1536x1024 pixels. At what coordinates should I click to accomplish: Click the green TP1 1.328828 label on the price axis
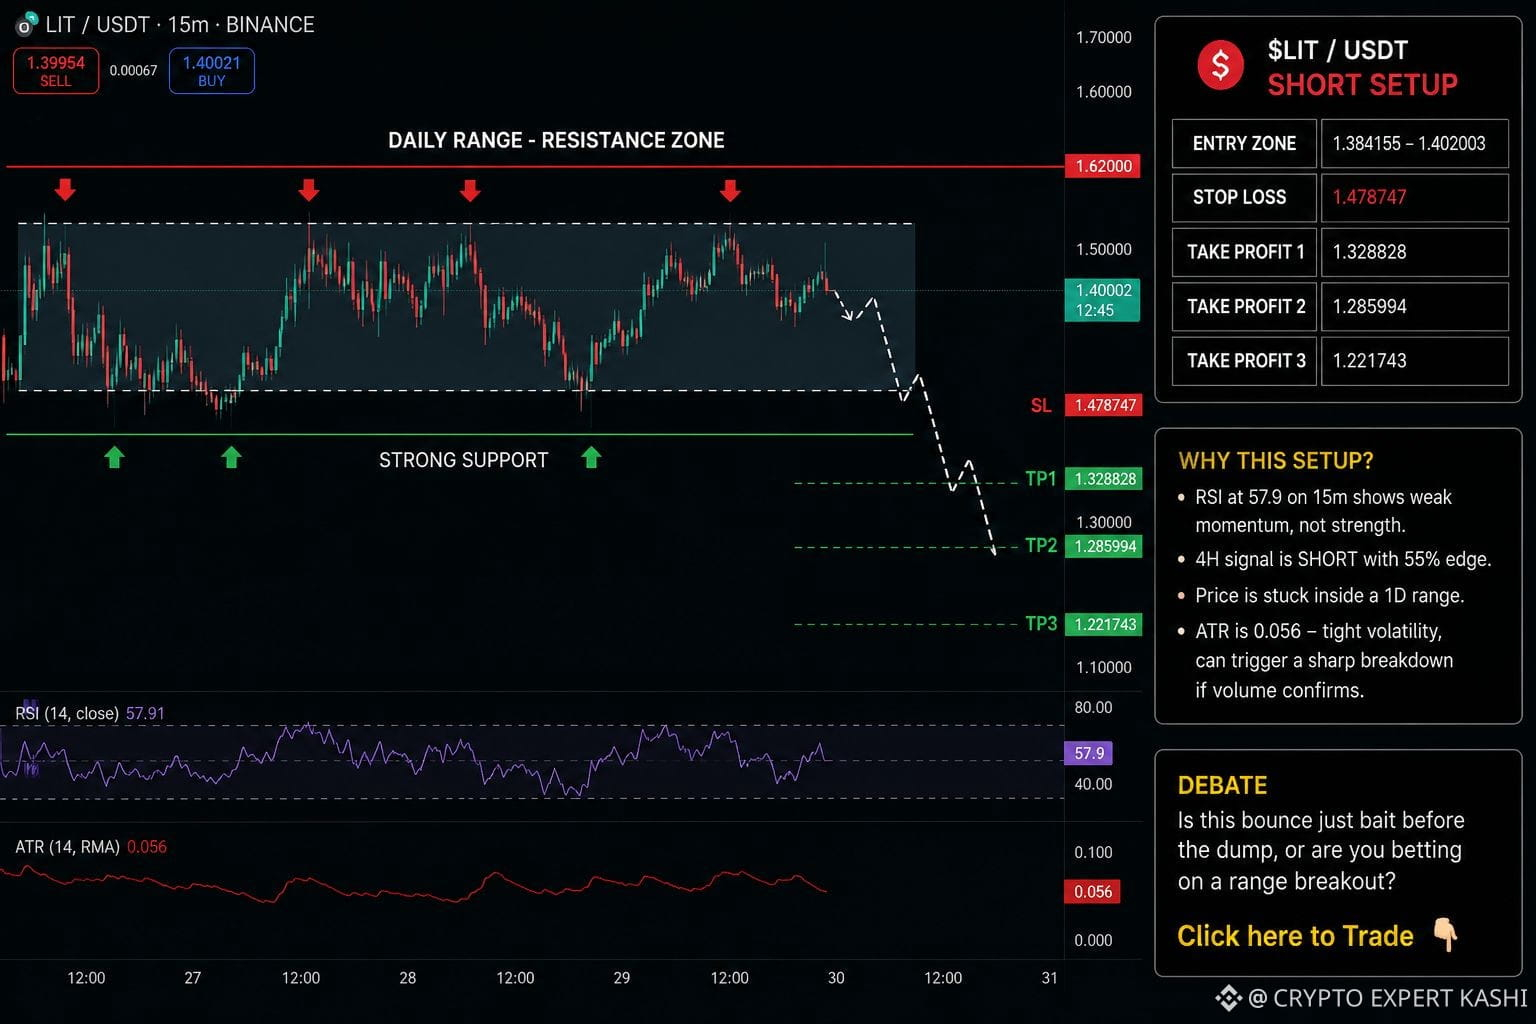click(x=1104, y=479)
